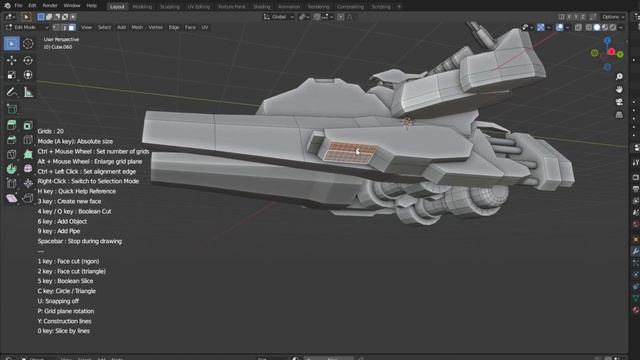Click the pan hand viewport icon
This screenshot has height=360, width=640.
tap(619, 89)
